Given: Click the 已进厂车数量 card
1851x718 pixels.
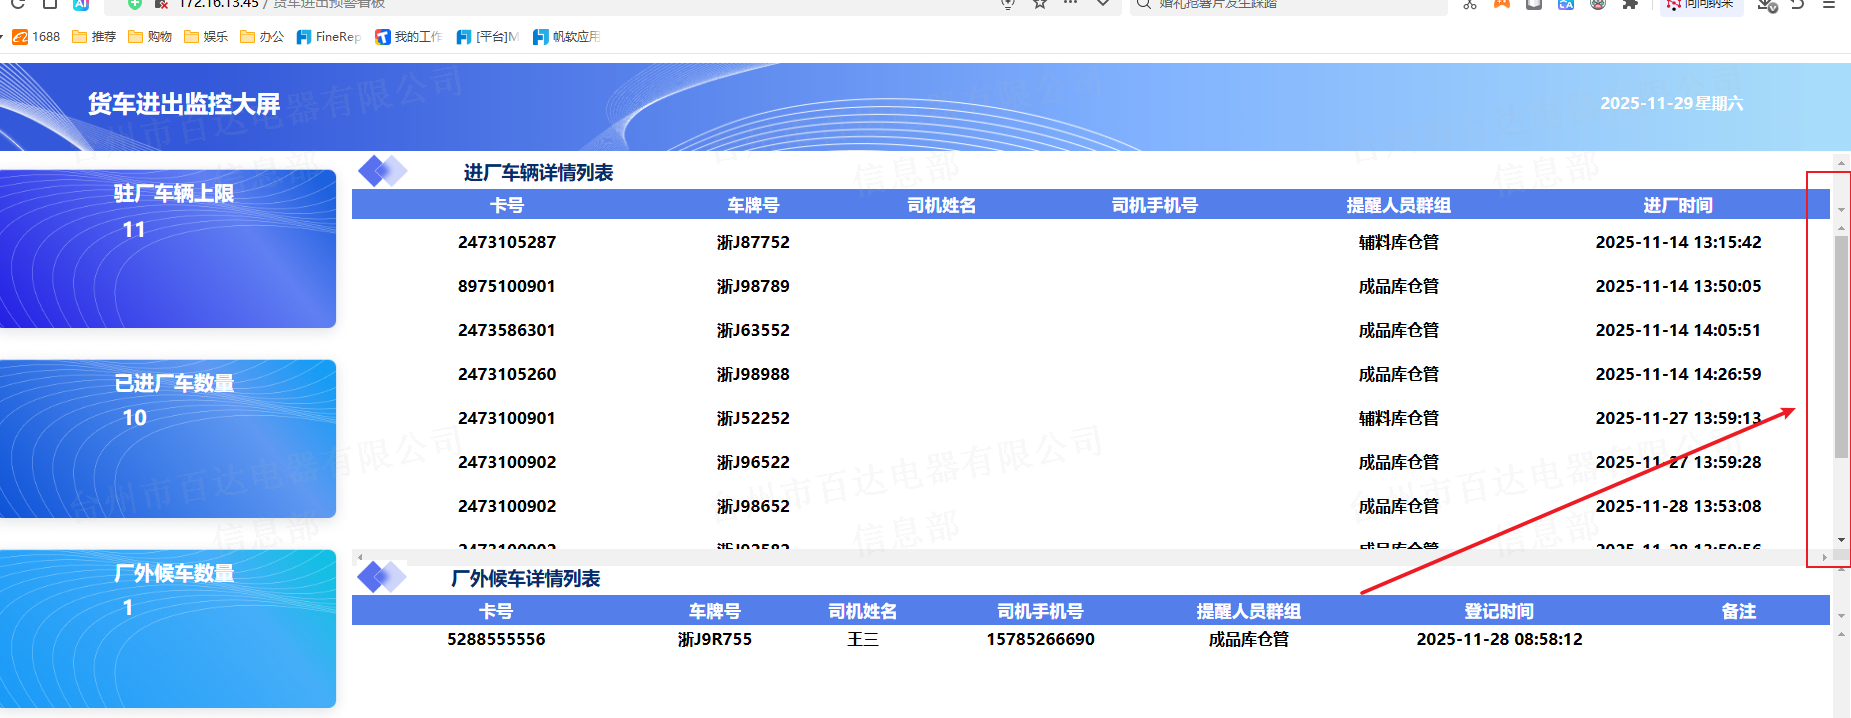Looking at the screenshot, I should pos(168,439).
